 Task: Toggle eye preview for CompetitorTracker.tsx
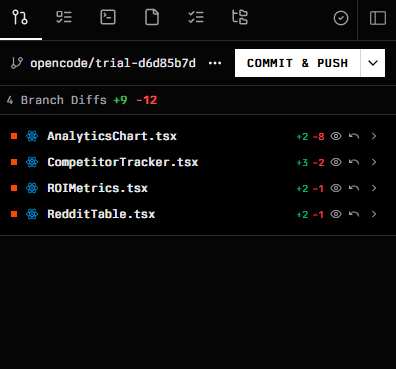[x=336, y=162]
